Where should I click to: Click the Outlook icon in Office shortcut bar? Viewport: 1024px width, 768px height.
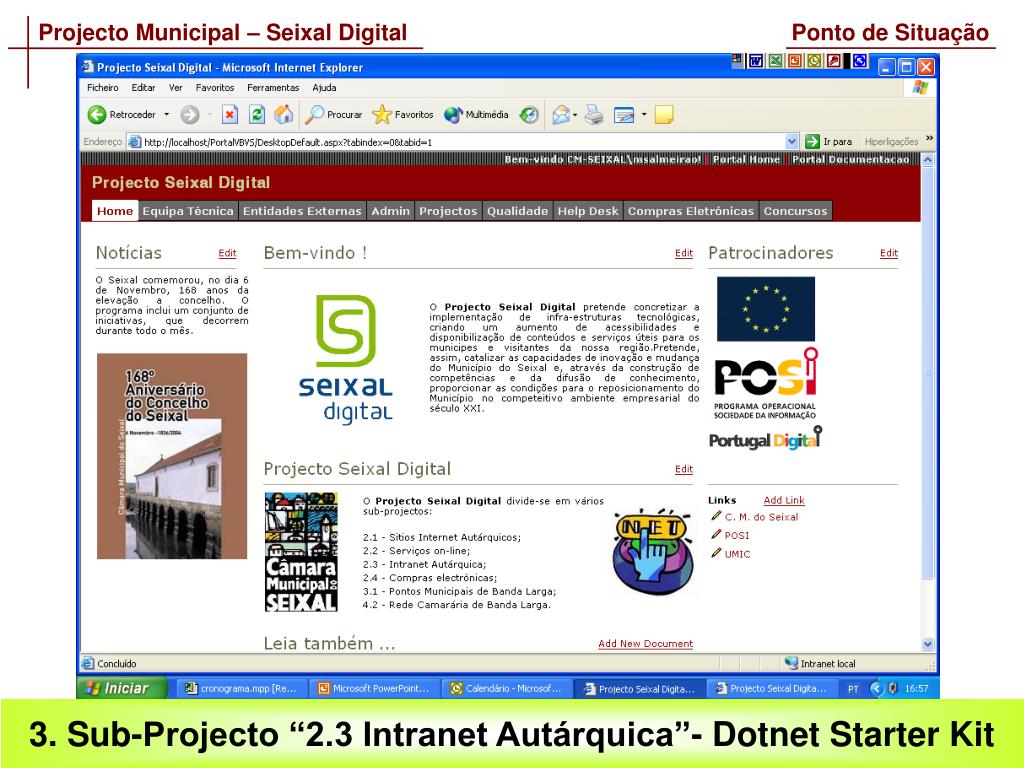tap(814, 61)
